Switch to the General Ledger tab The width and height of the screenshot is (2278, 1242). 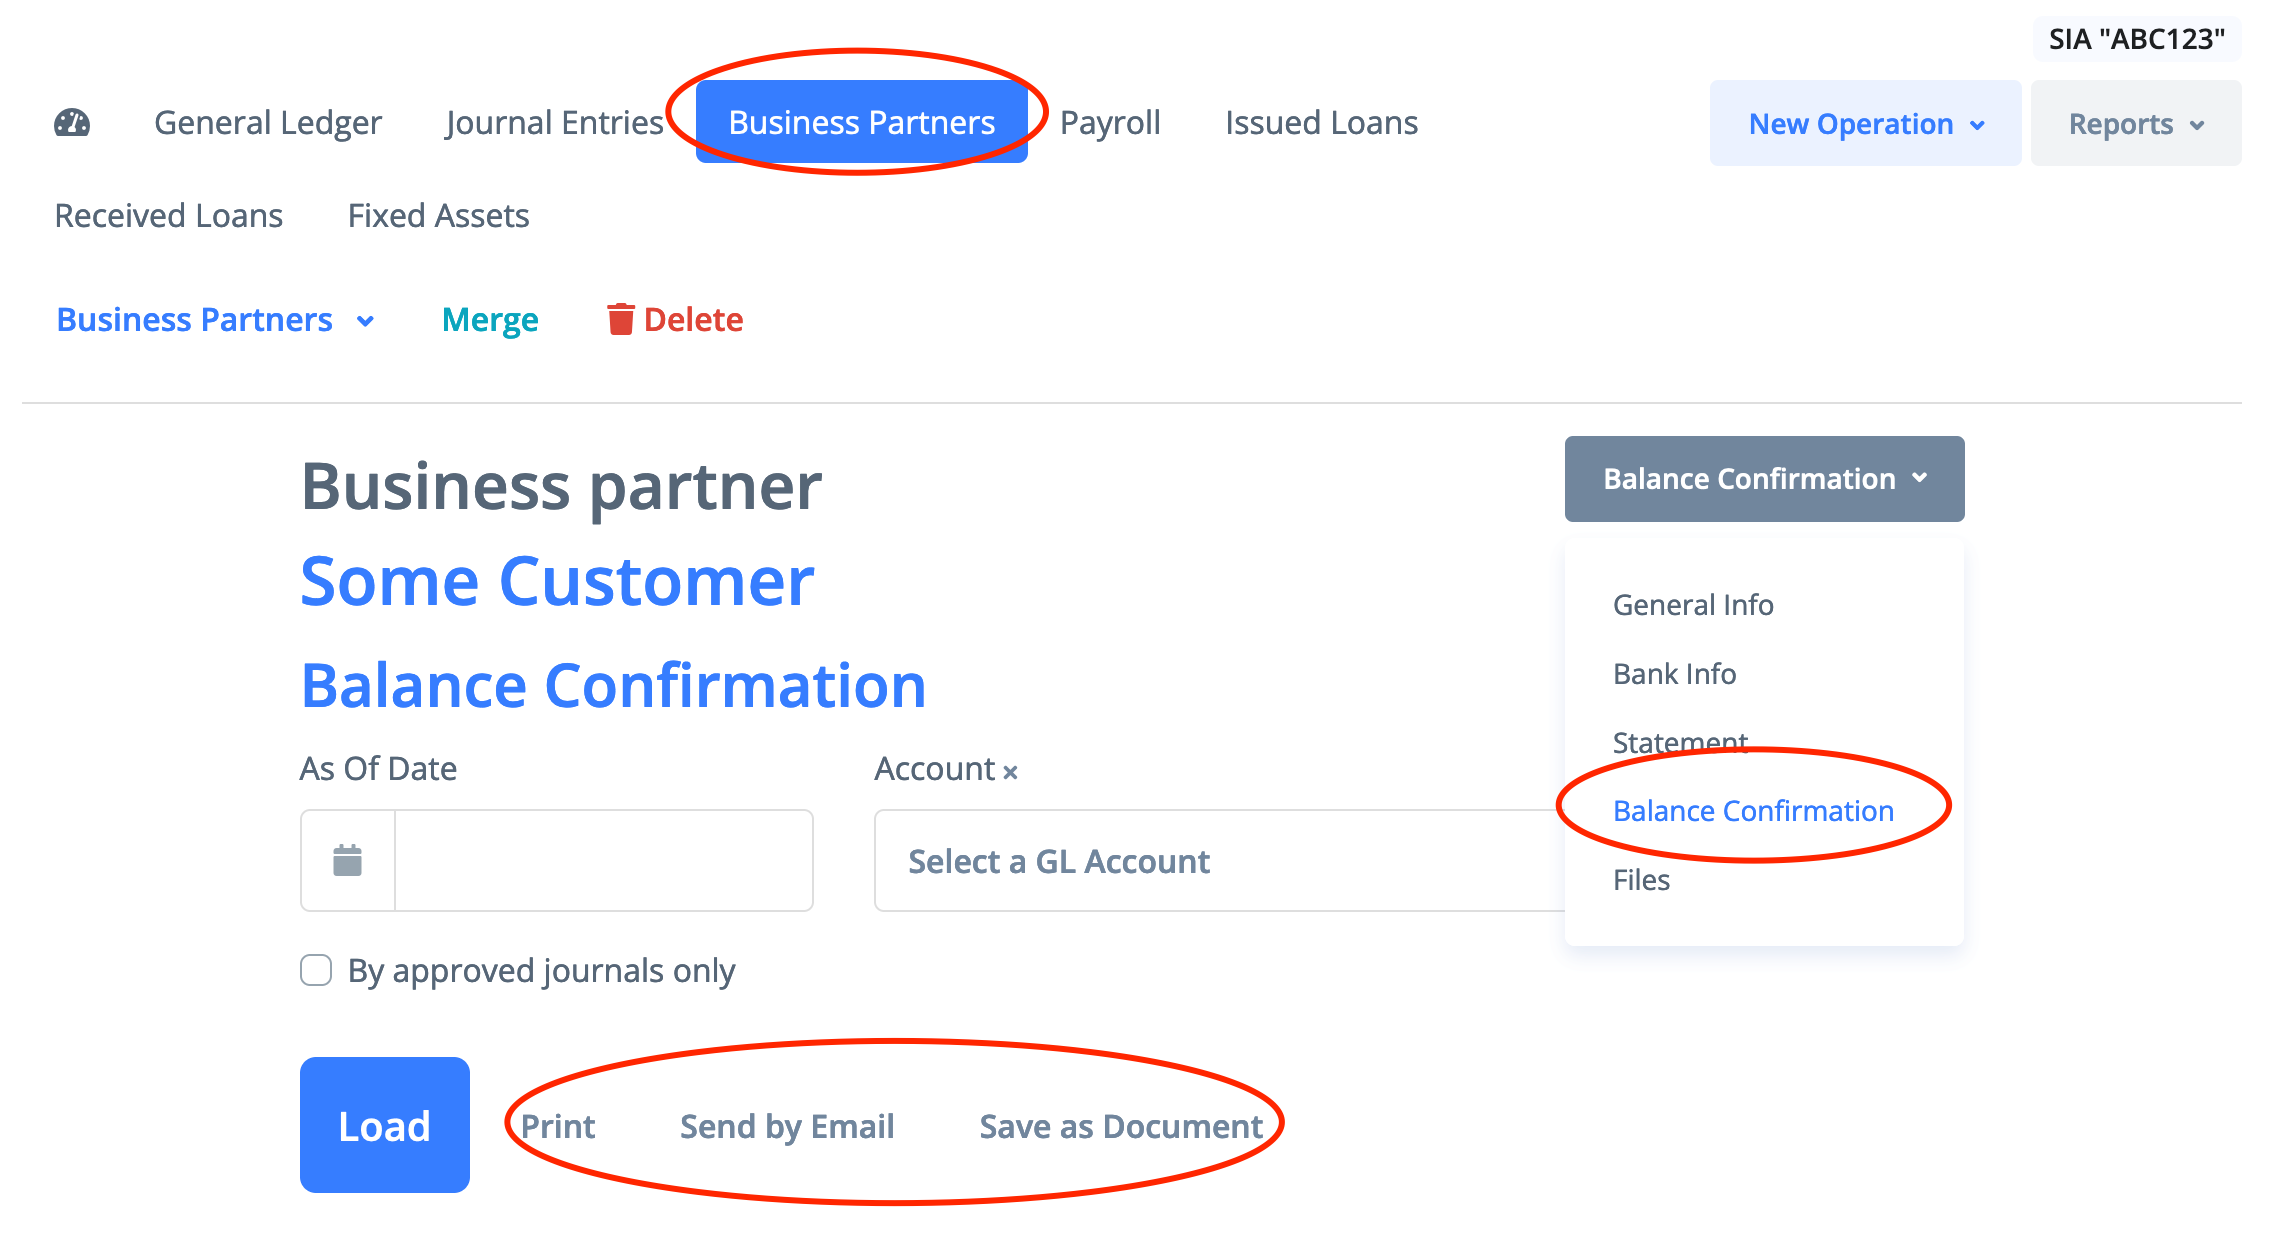point(268,123)
